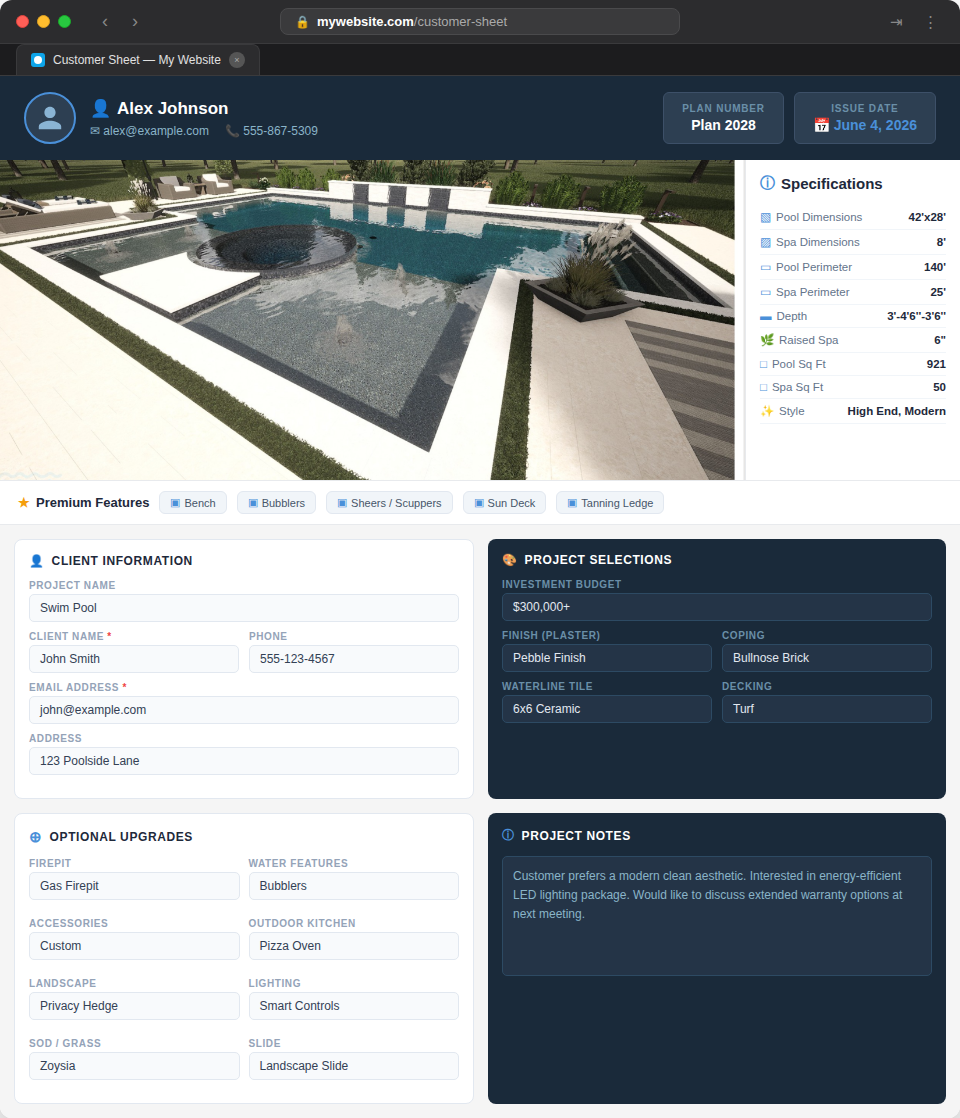Click the Investment Budget field showing $300,000+
The height and width of the screenshot is (1118, 960).
coord(717,607)
